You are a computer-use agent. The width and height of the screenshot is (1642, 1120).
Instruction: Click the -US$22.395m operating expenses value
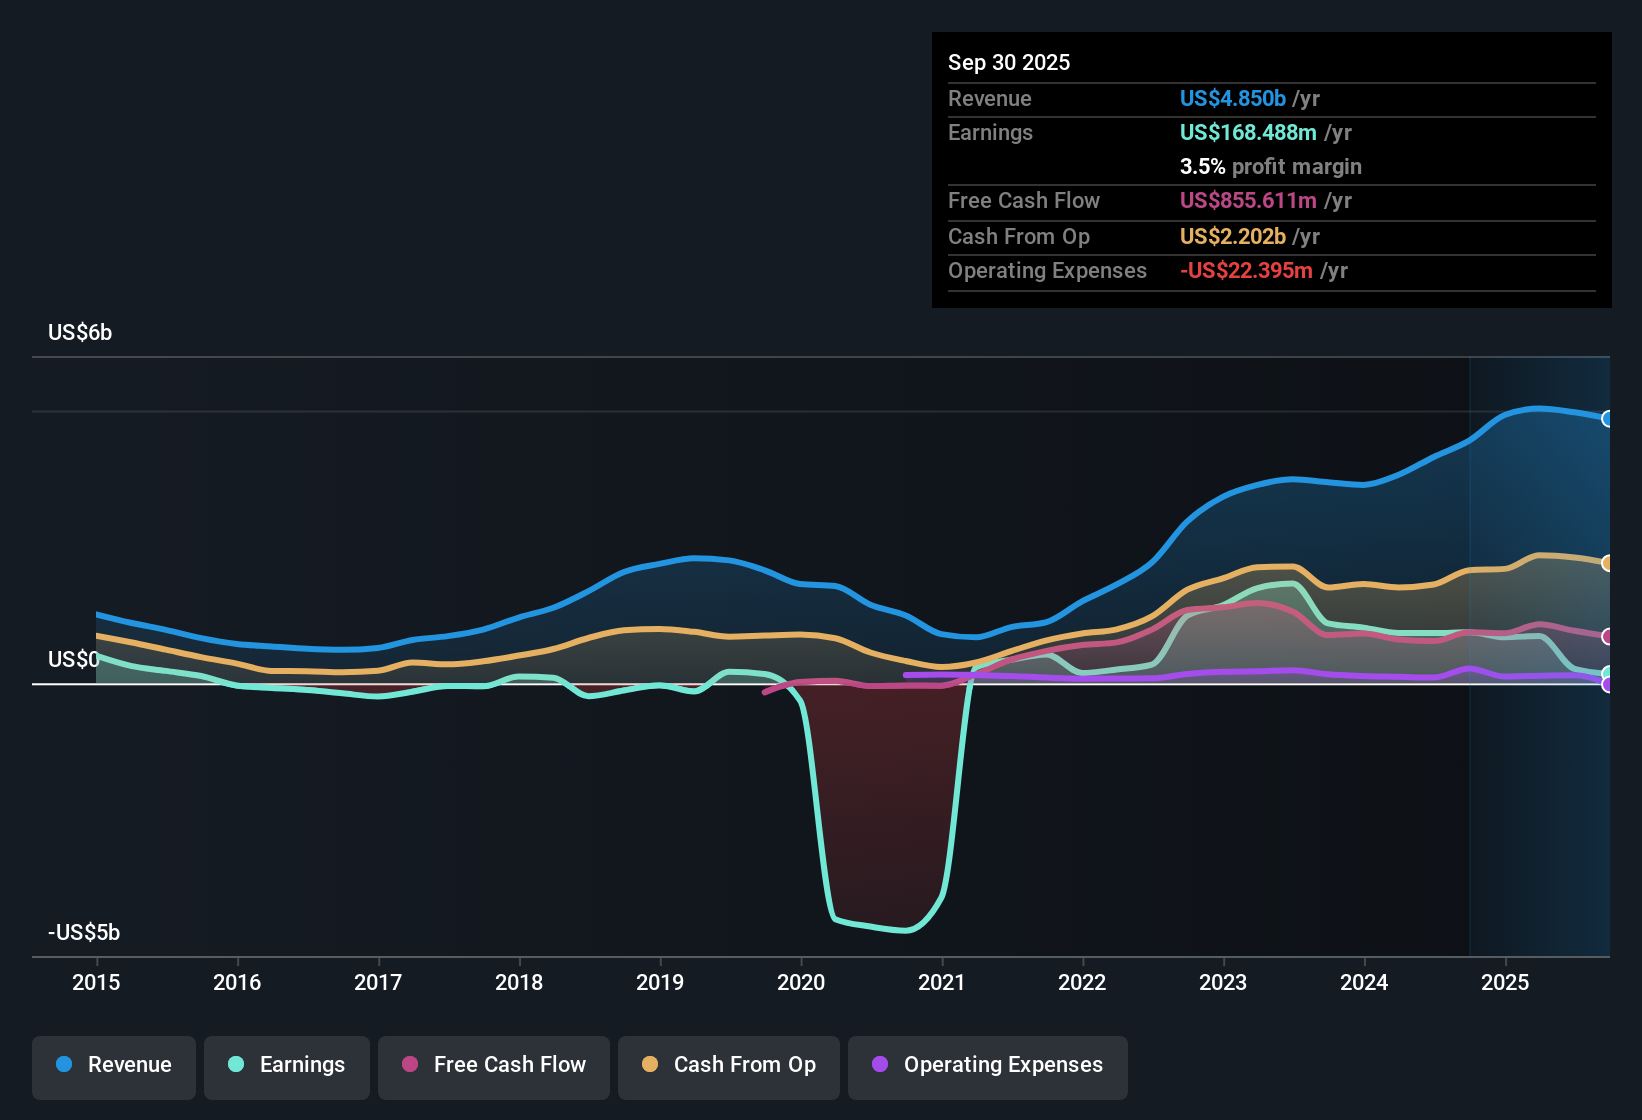click(1245, 270)
